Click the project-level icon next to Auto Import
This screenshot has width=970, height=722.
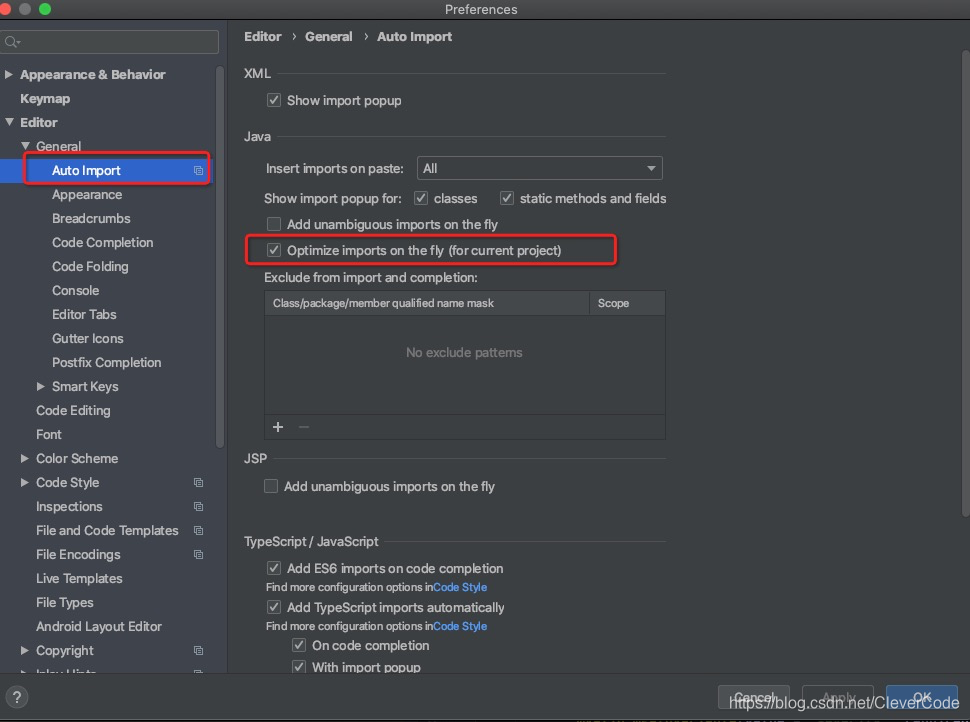(x=198, y=171)
